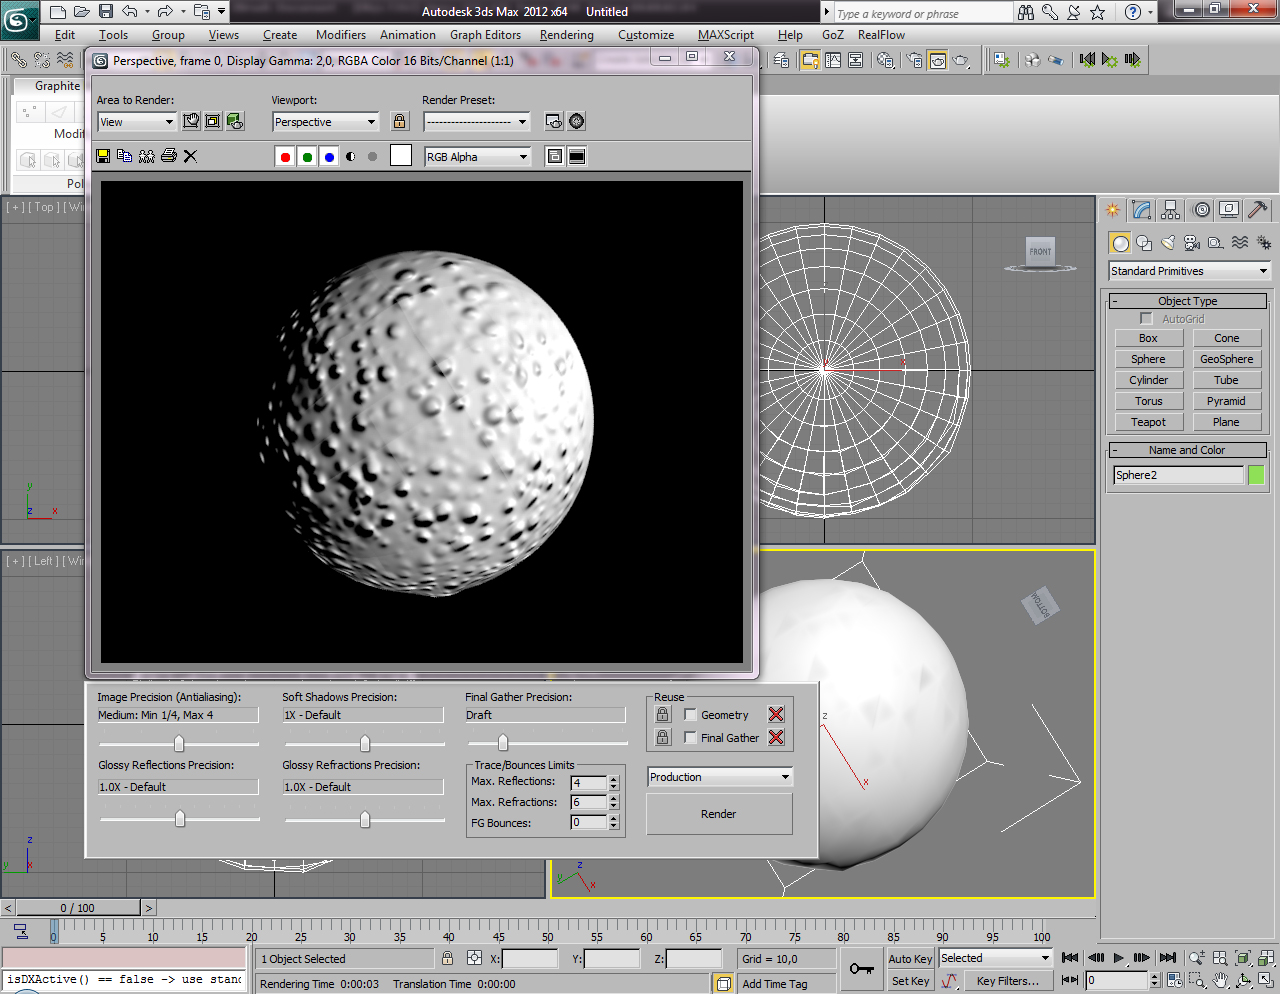The width and height of the screenshot is (1280, 994).
Task: Click the Teapot primitive button
Action: click(1148, 422)
